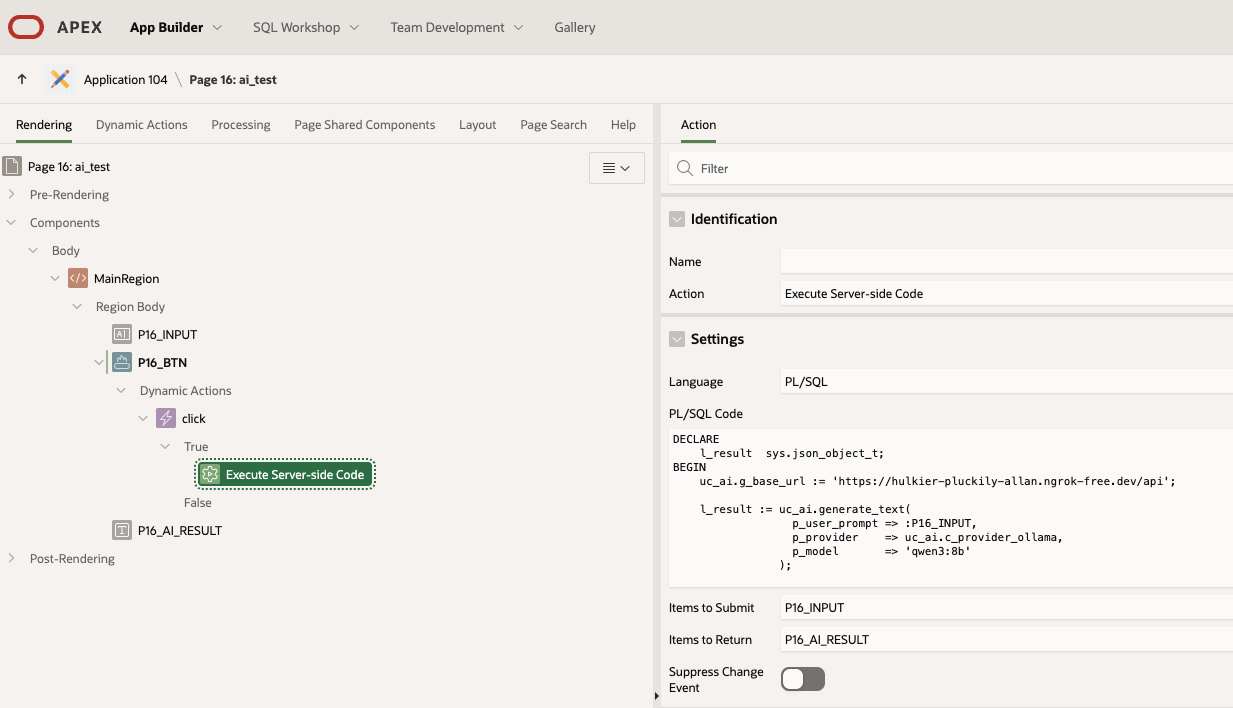Collapse the P16_BTN node chevron

click(99, 363)
